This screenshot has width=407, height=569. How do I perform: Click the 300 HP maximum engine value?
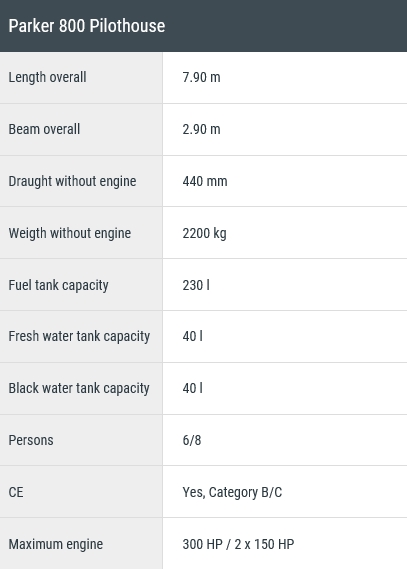[x=238, y=544]
